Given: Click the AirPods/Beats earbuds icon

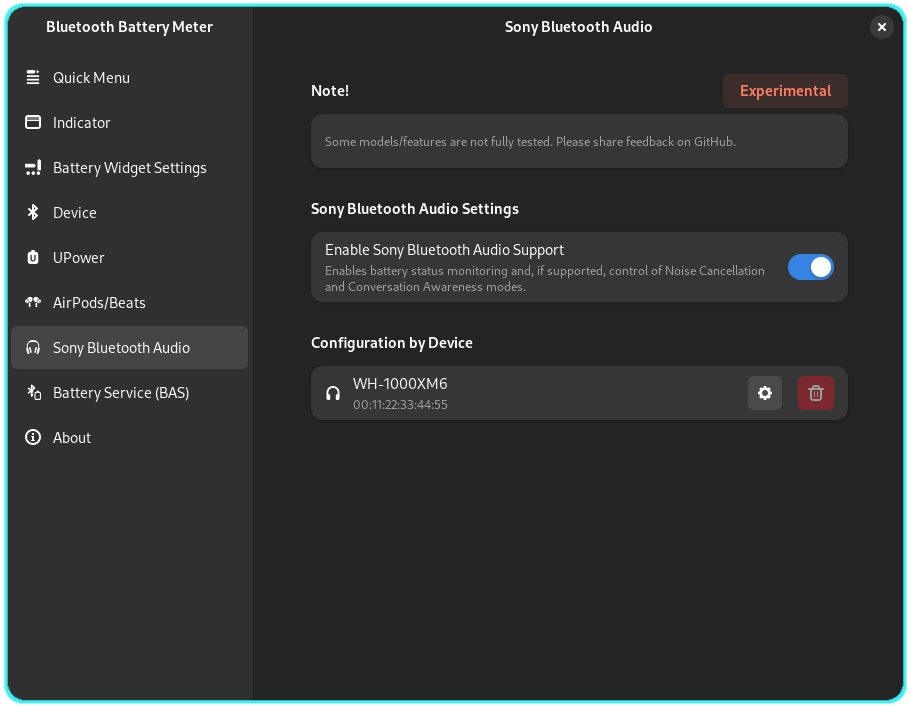Looking at the screenshot, I should 33,303.
